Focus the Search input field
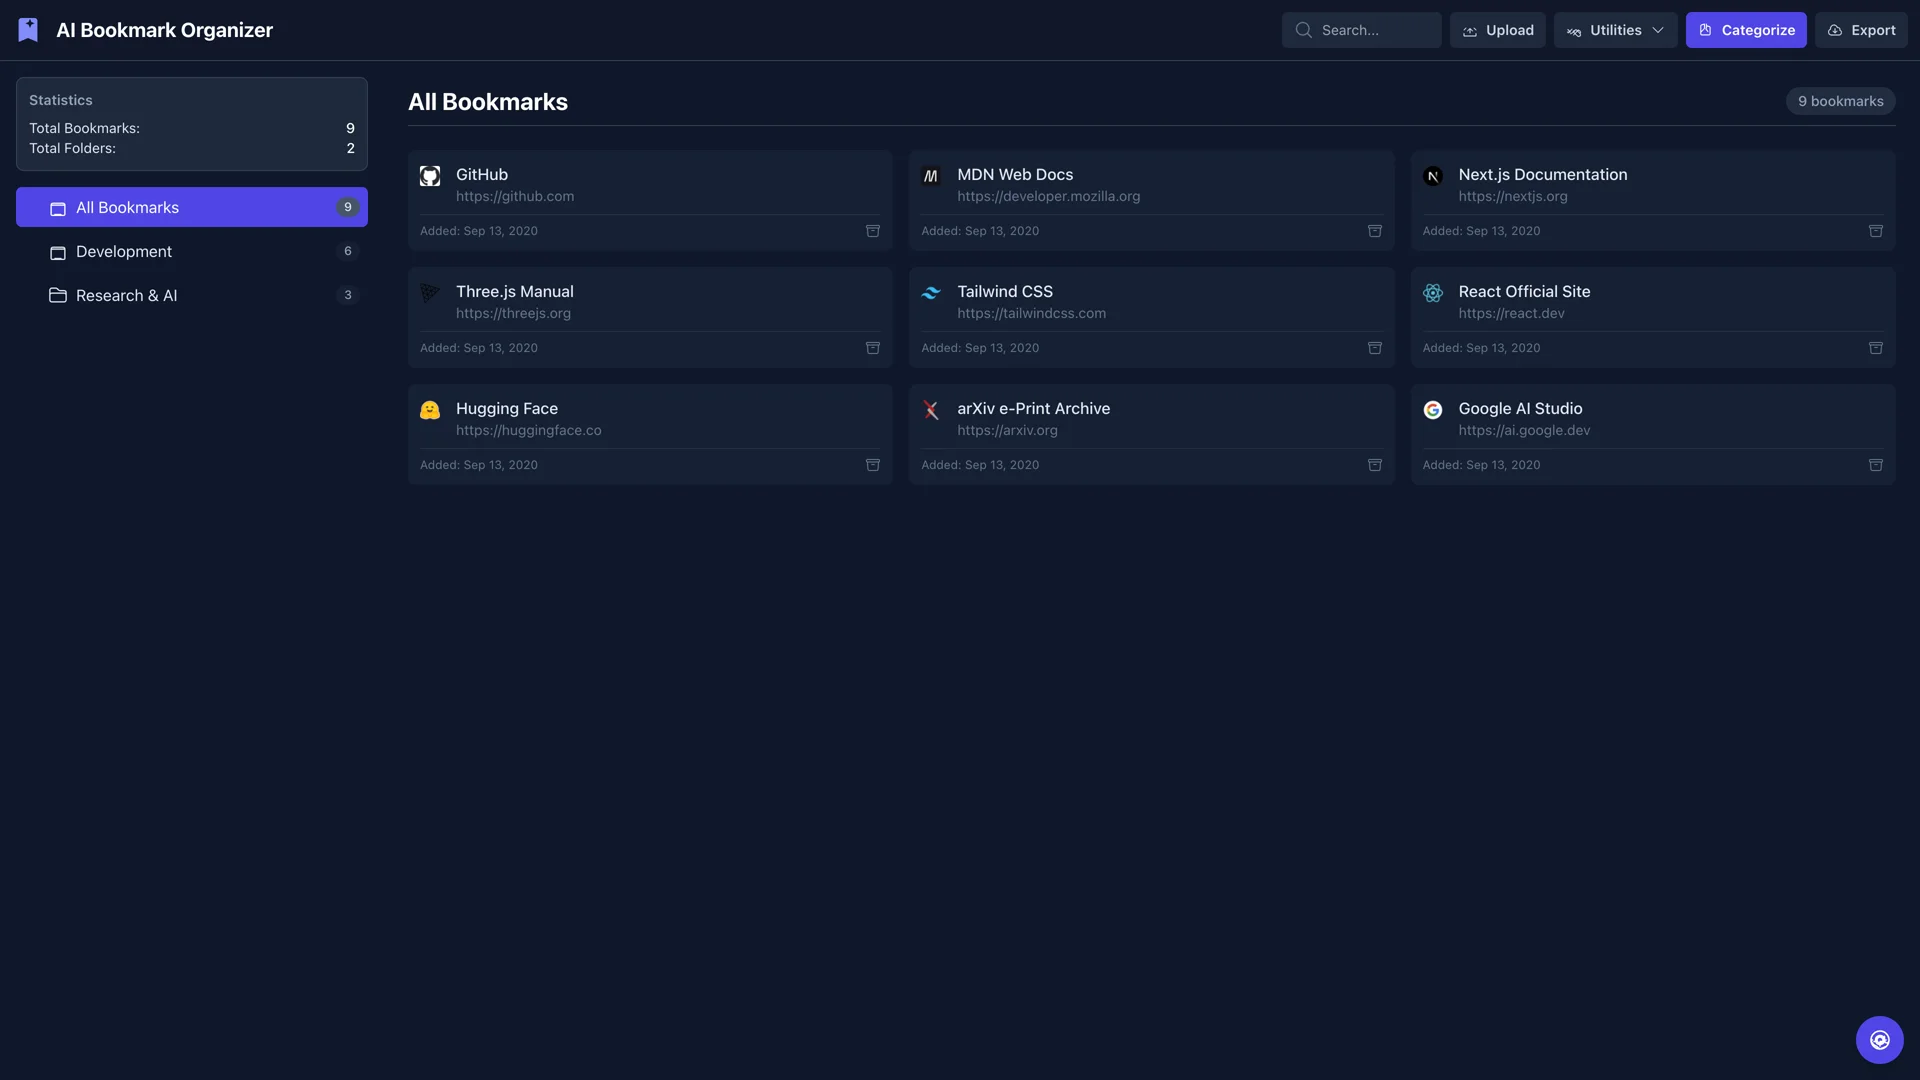 (1362, 30)
